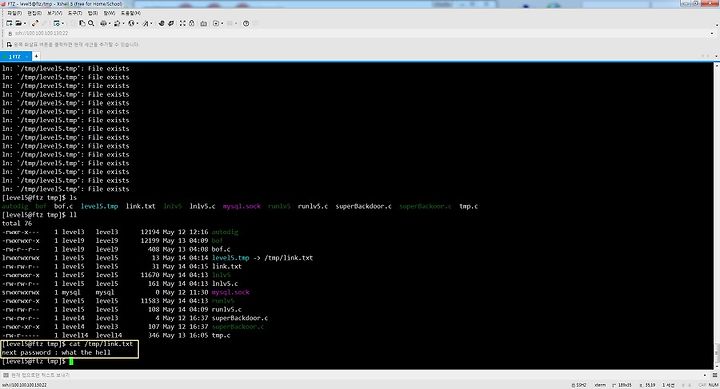The height and width of the screenshot is (389, 720).
Task: Click 'next password : what the hell' line
Action: pos(56,353)
